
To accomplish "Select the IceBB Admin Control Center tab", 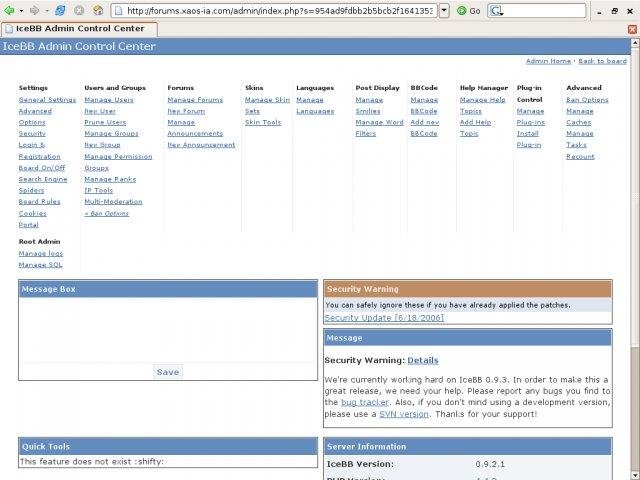I will tap(80, 29).
